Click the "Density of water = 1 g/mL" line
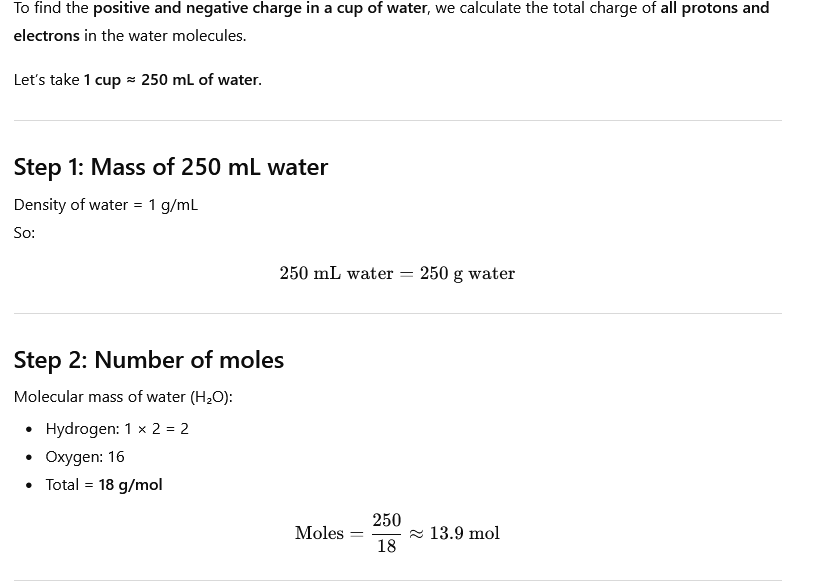Image resolution: width=815 pixels, height=586 pixels. coord(105,205)
